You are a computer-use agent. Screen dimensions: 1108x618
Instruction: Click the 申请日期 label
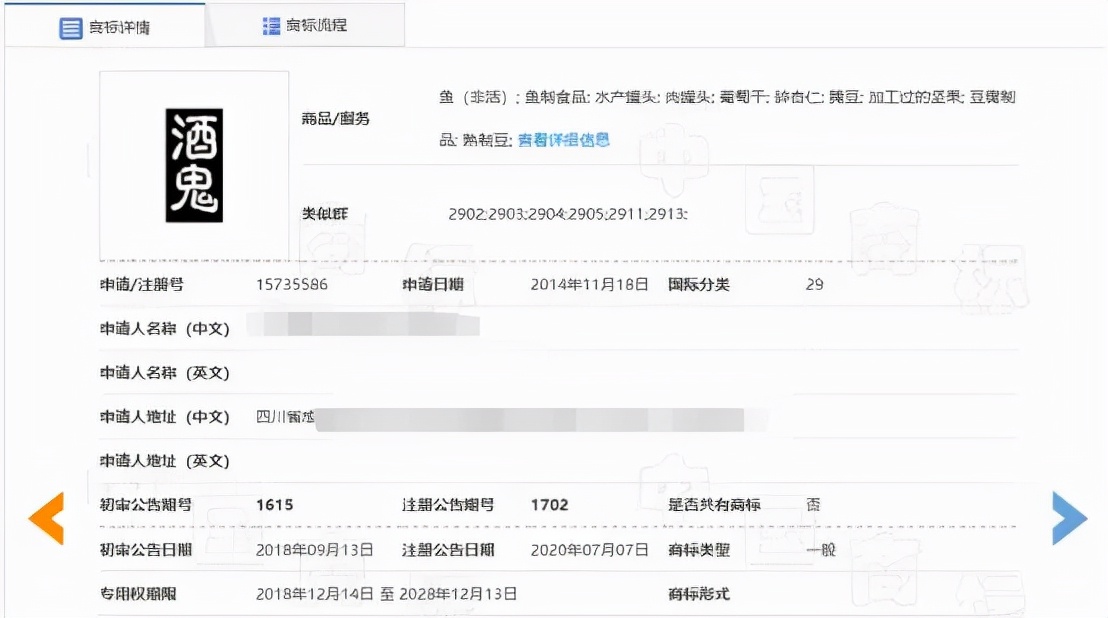pos(432,285)
